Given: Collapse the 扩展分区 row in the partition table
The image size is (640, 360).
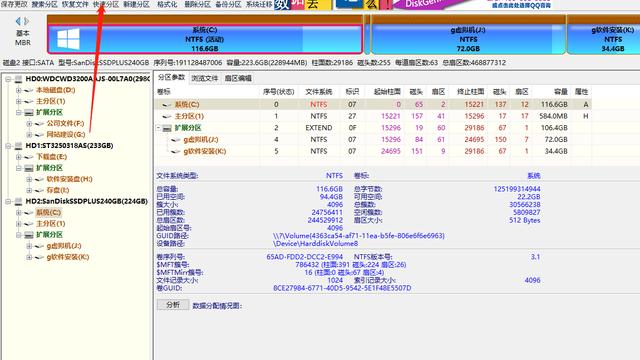Looking at the screenshot, I should (158, 128).
